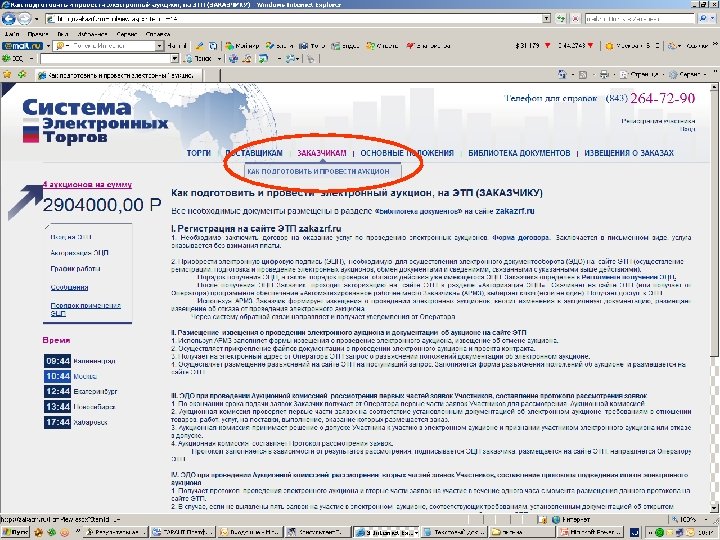720x540 pixels.
Task: Open the Страница command bar dropdown
Action: coord(641,74)
